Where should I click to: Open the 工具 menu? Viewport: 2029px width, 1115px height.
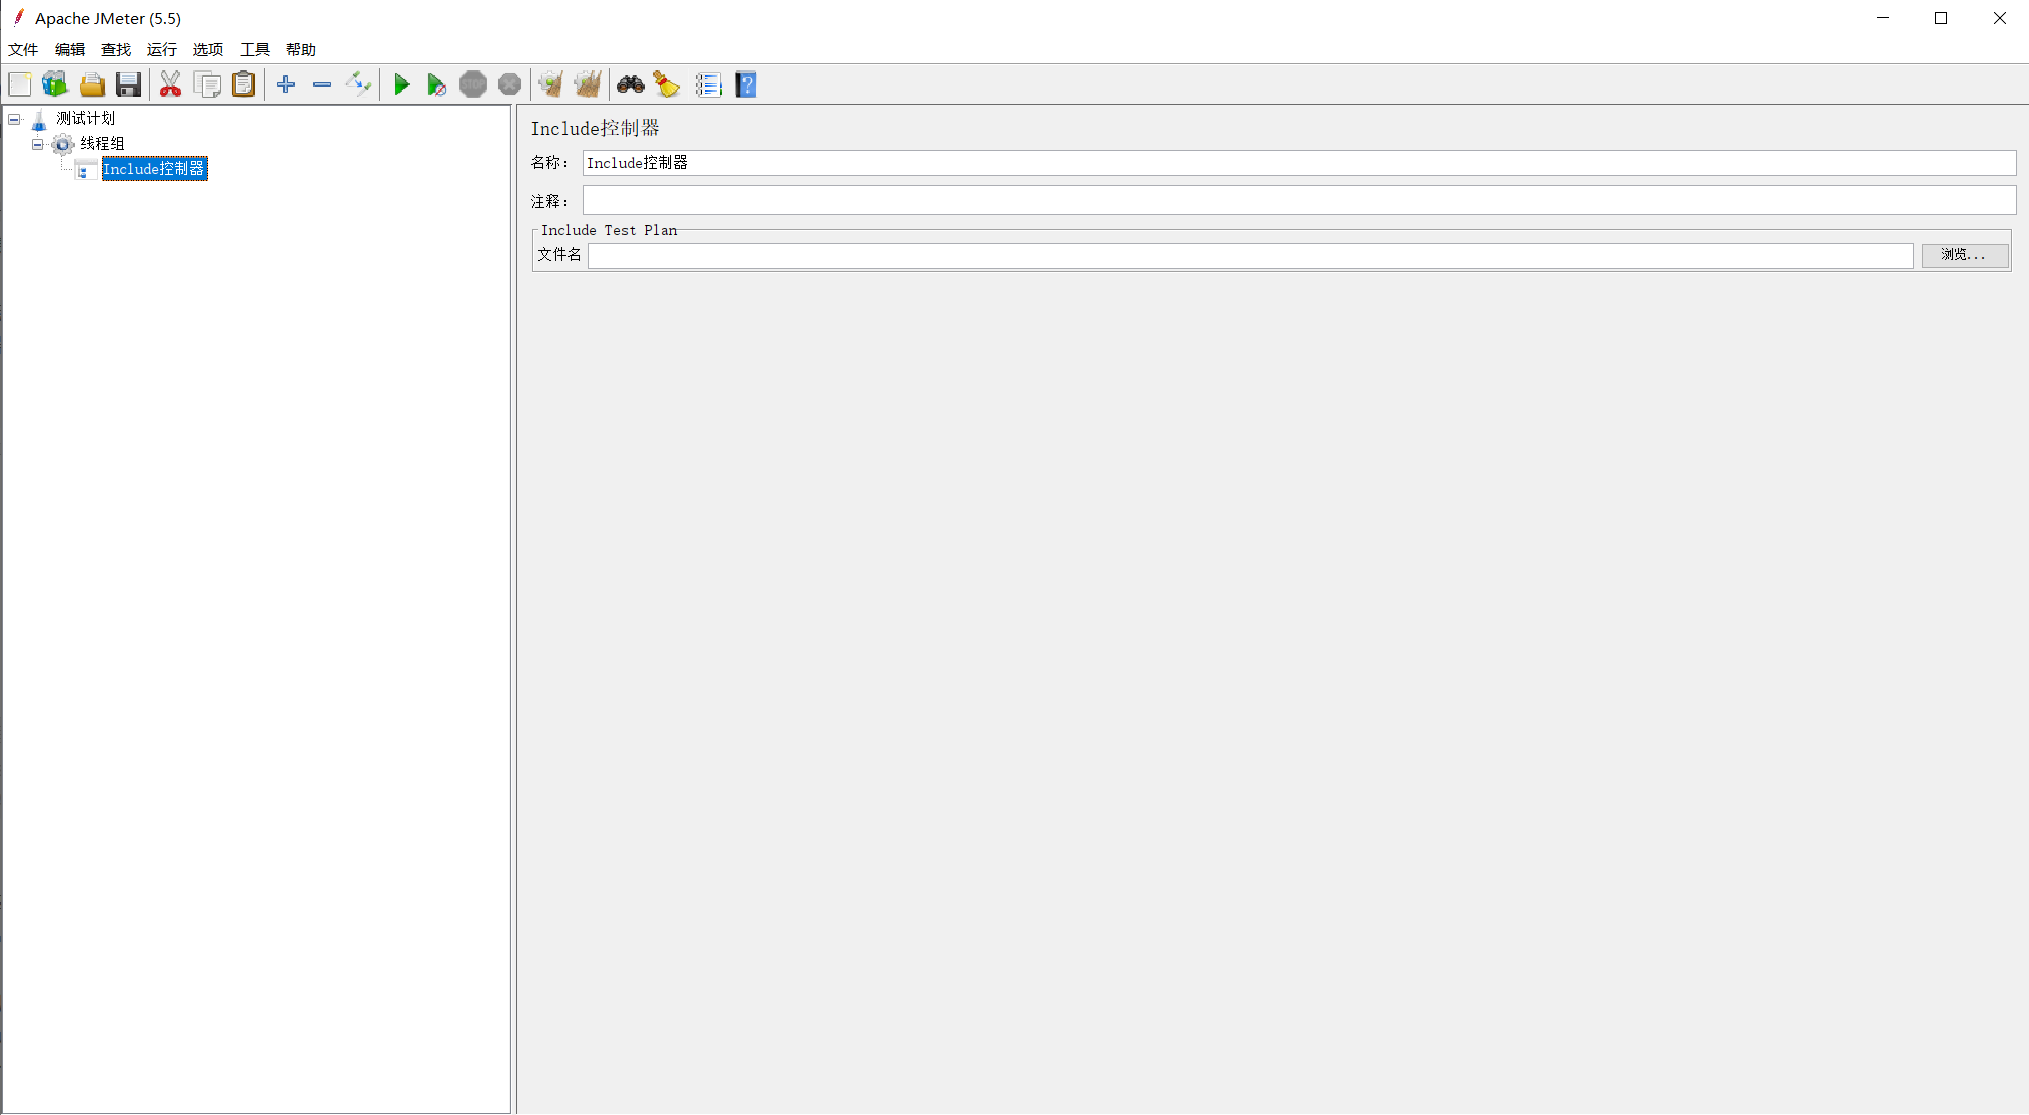coord(255,49)
